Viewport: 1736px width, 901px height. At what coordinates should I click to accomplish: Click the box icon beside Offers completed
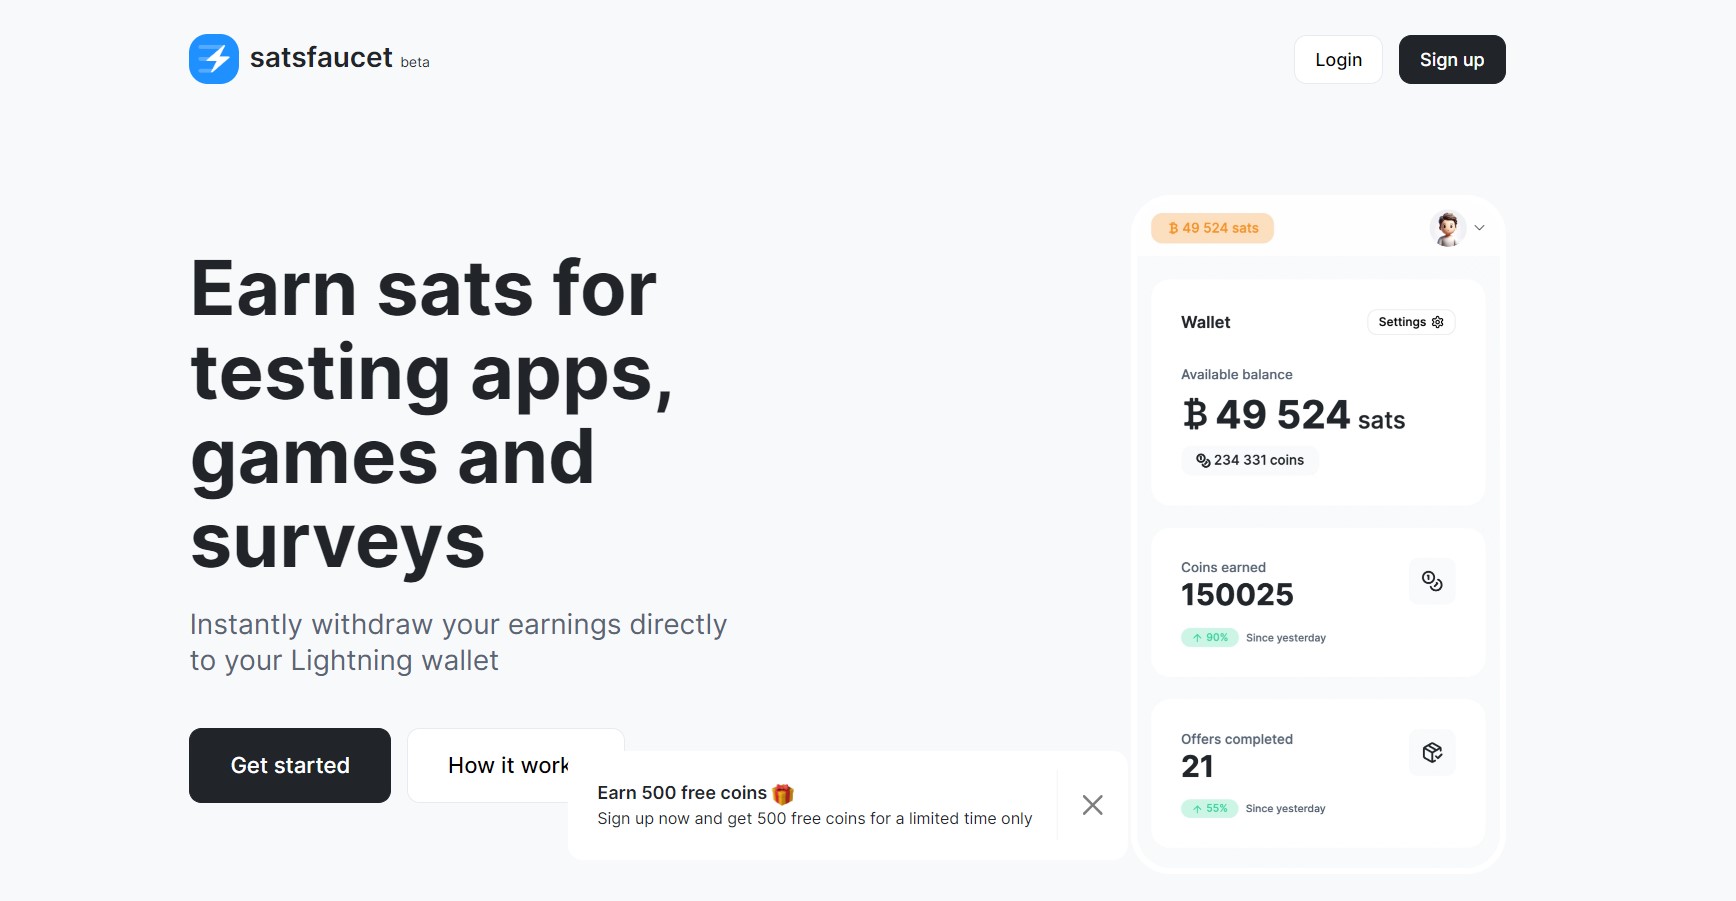[1432, 752]
